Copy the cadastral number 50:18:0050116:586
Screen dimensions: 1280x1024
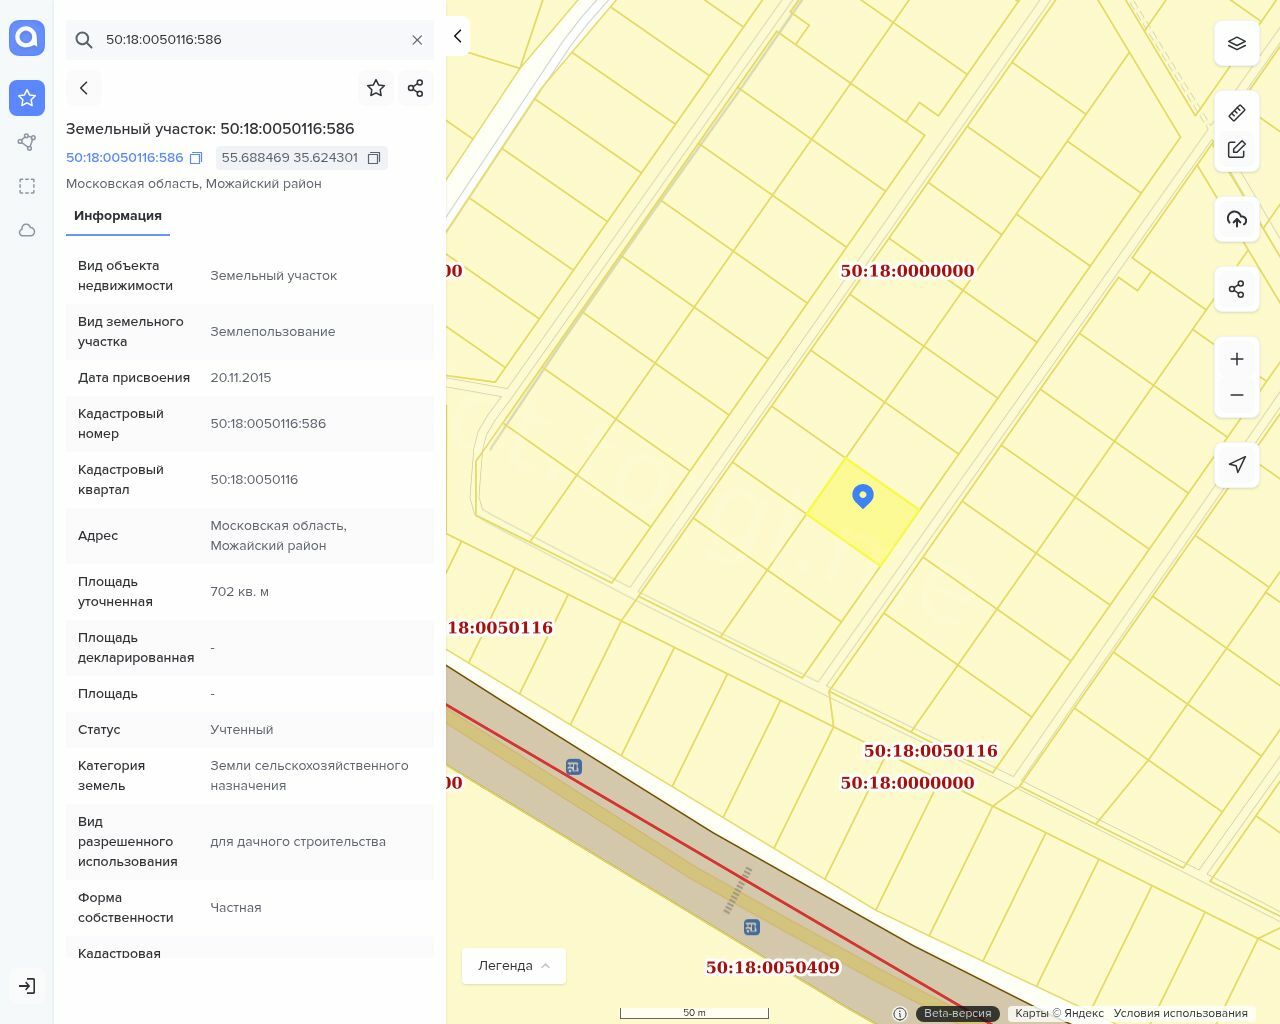[x=196, y=158]
